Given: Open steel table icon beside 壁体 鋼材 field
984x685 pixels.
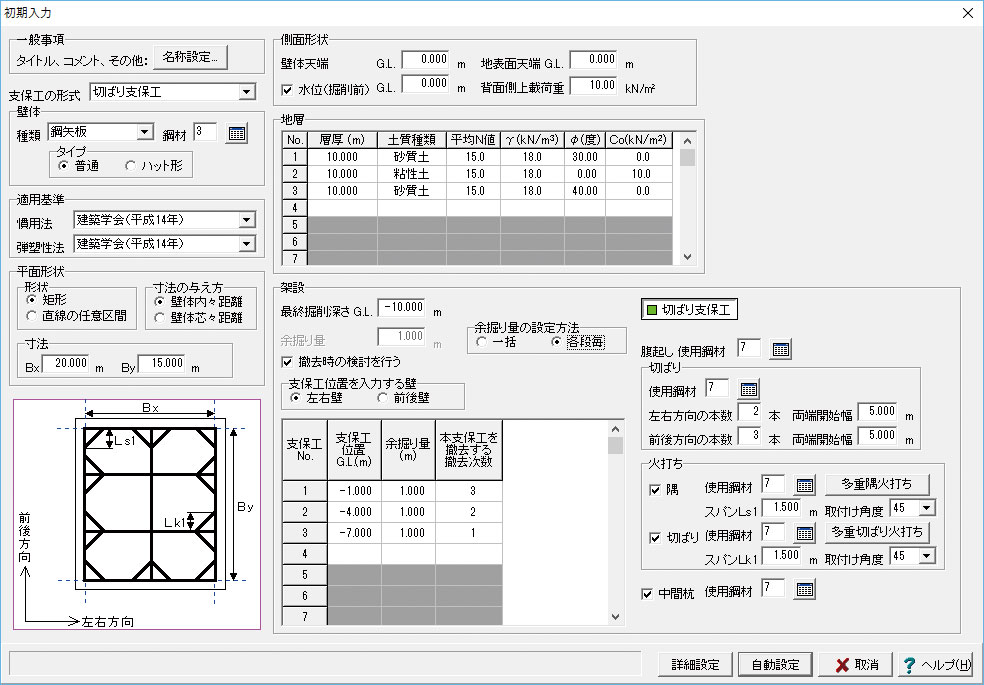Looking at the screenshot, I should click(x=236, y=133).
